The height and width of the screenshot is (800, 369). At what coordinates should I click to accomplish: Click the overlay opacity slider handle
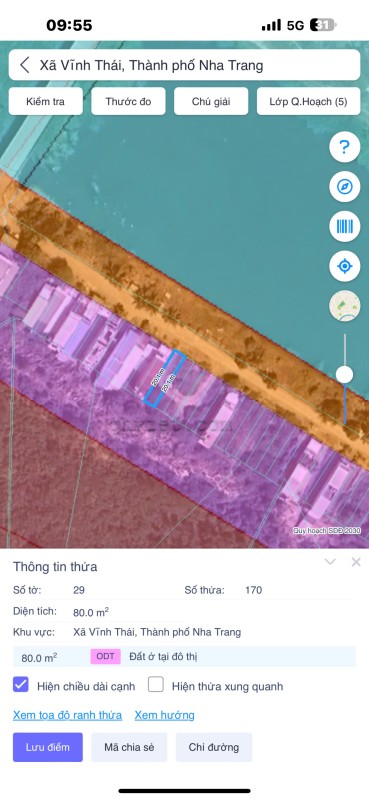pyautogui.click(x=345, y=374)
